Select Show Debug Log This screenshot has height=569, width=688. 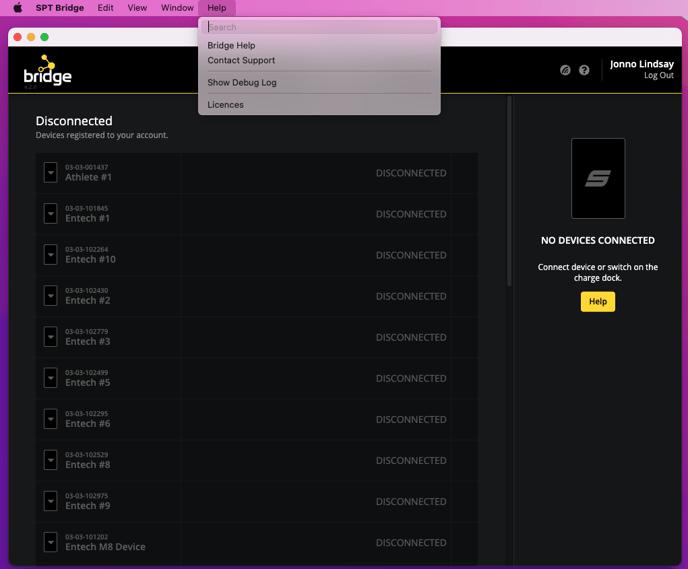[242, 82]
